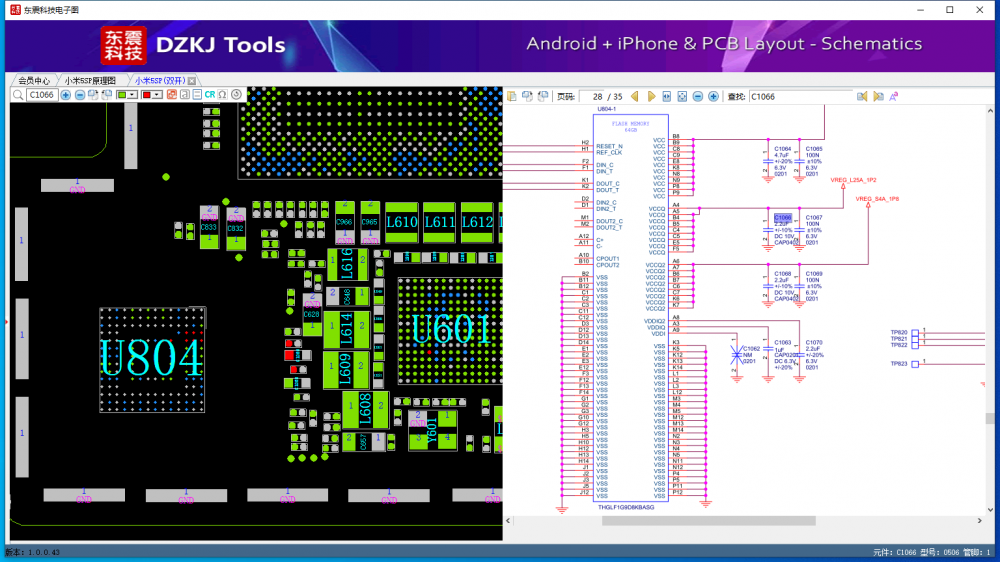1000x562 pixels.
Task: Find next match for C1066 in schematic
Action: point(878,97)
